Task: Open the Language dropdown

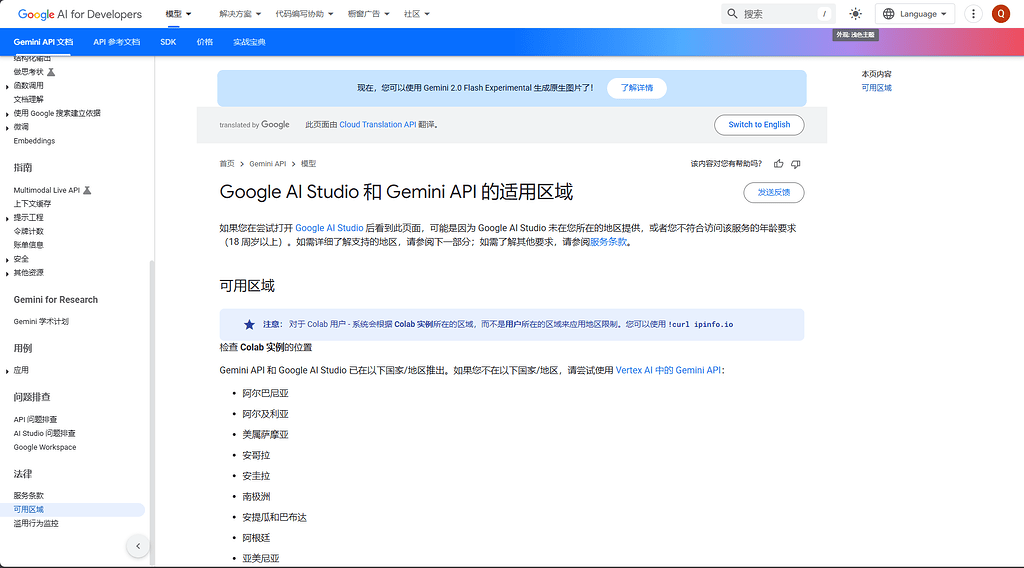Action: pos(915,14)
